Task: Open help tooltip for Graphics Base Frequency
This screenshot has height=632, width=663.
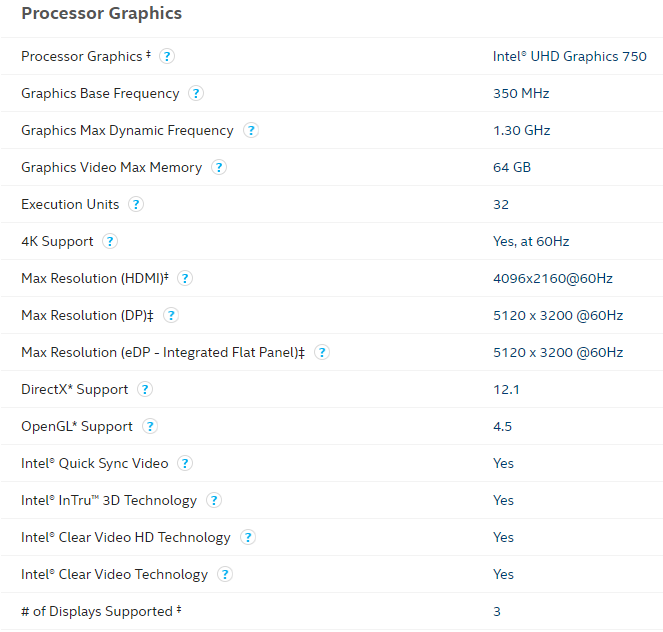Action: point(196,93)
